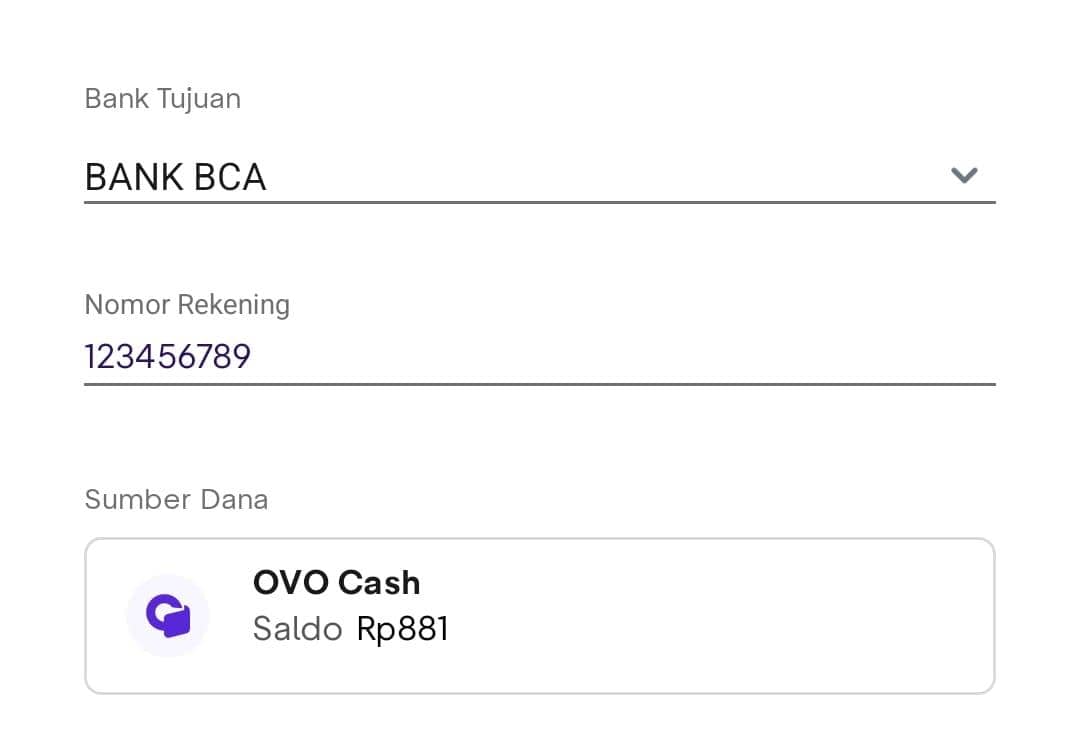Image resolution: width=1080 pixels, height=735 pixels.
Task: Click the empty right area of OVO Cash card
Action: [x=800, y=616]
